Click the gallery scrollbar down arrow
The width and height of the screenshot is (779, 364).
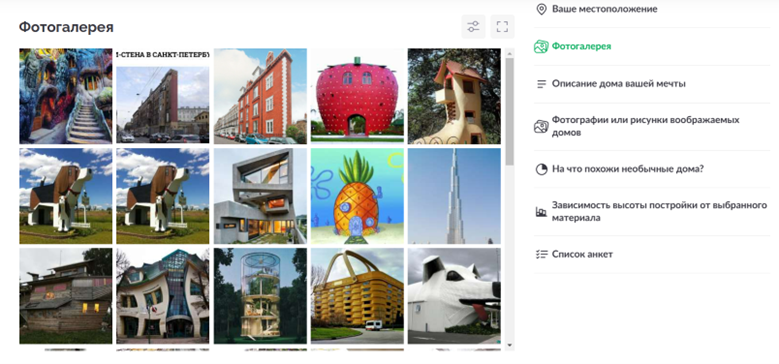click(x=510, y=345)
